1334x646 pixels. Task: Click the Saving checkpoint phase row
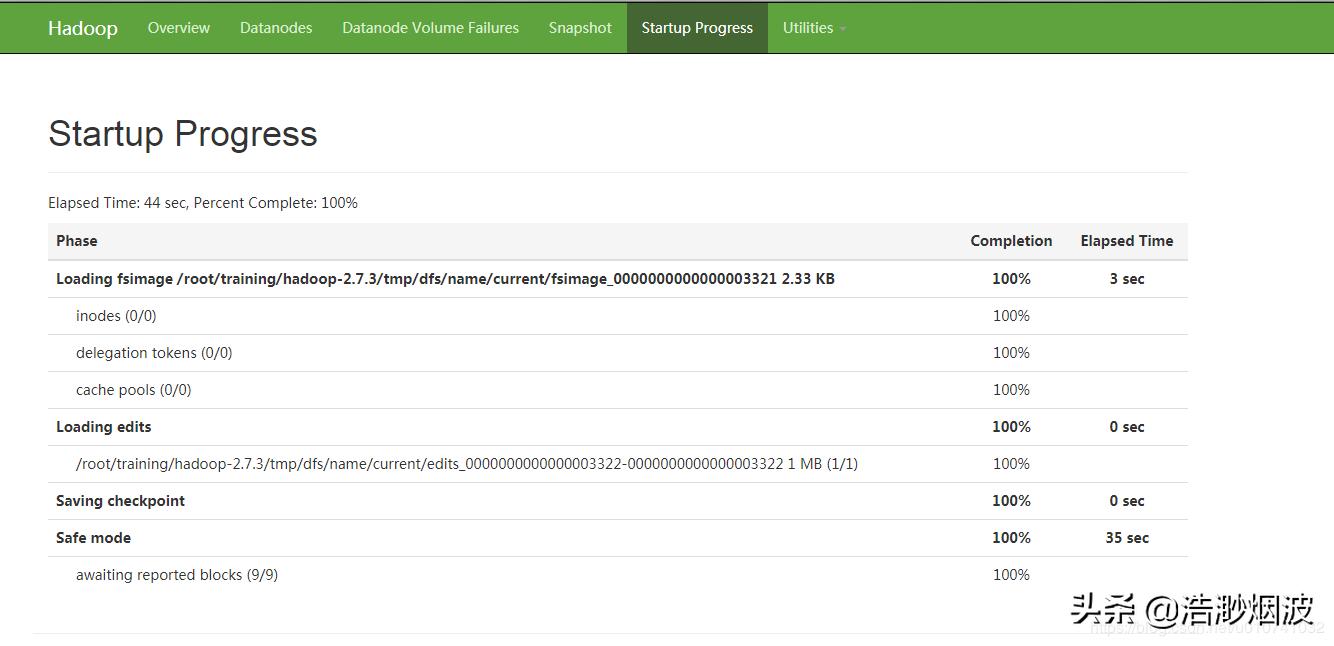point(120,501)
